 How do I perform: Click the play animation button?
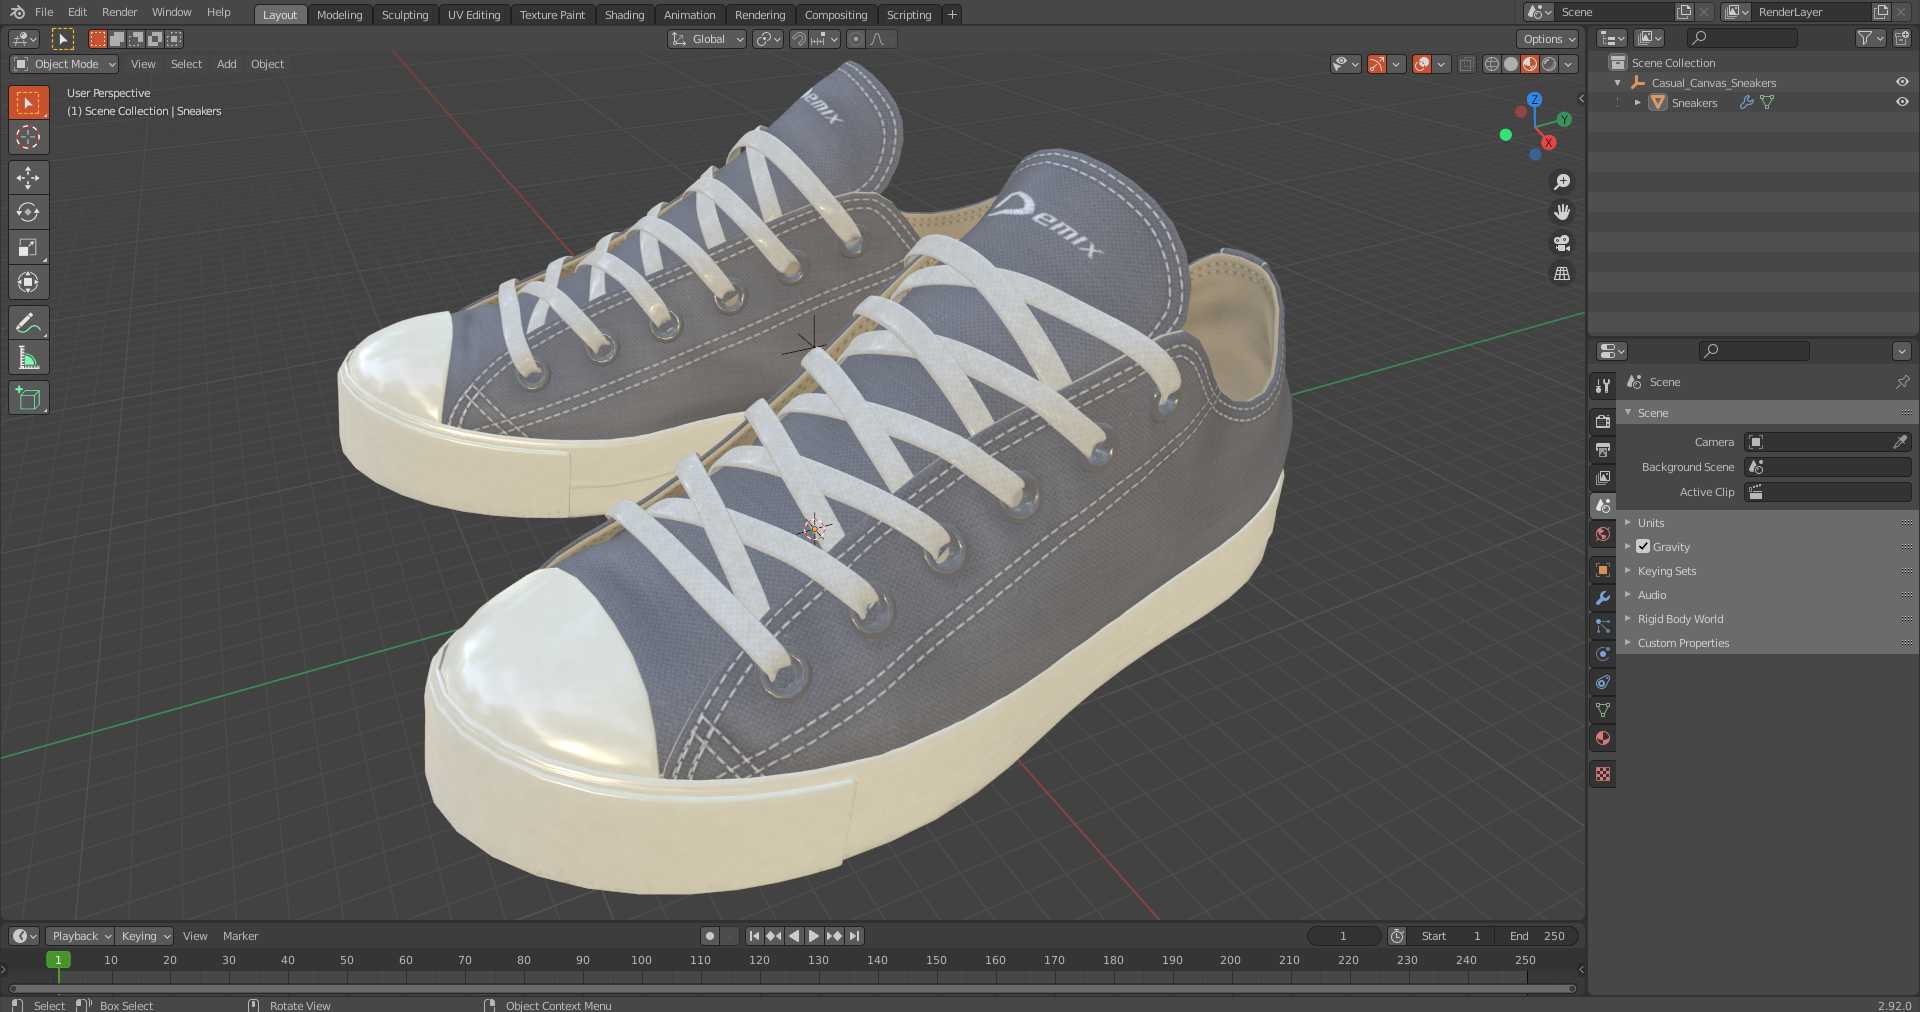click(x=813, y=936)
